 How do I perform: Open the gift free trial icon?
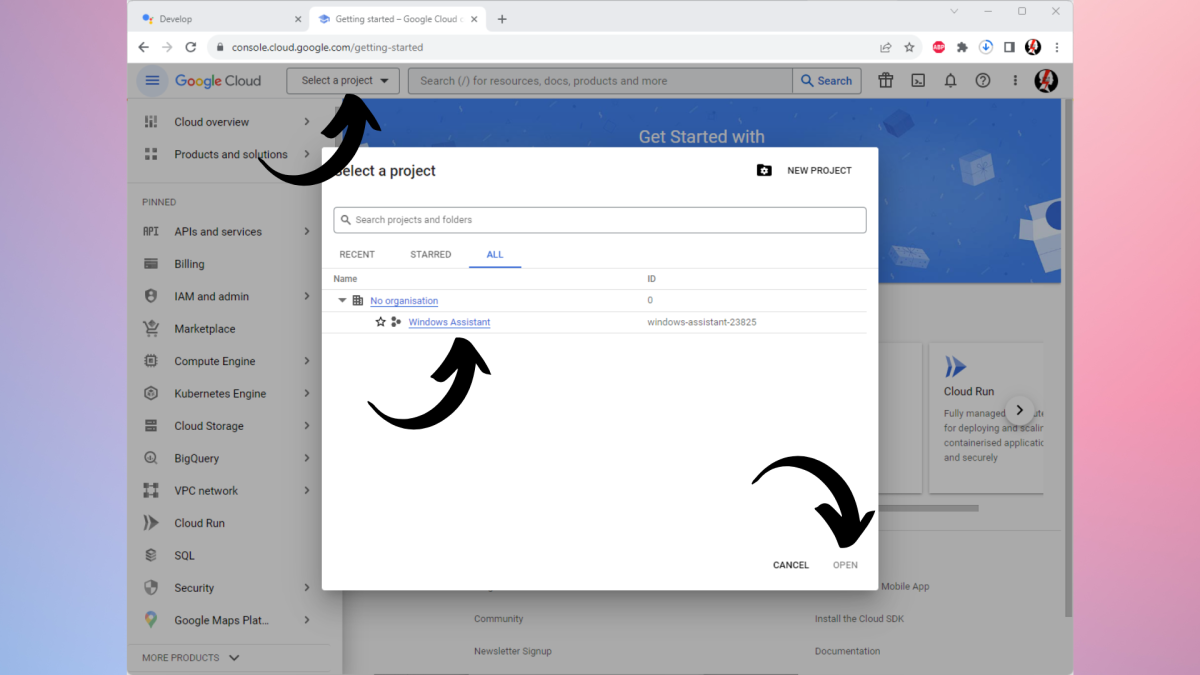click(x=885, y=81)
